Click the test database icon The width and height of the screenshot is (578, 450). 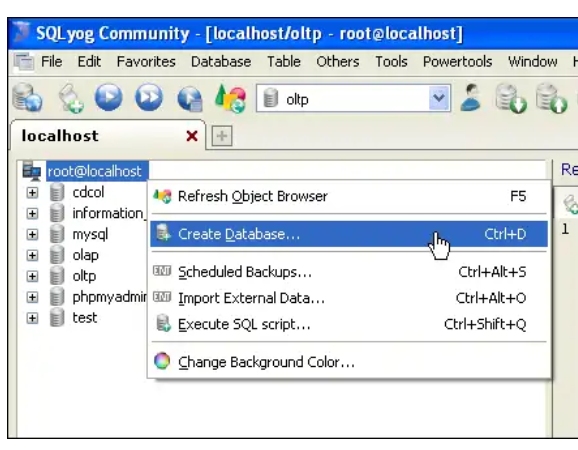point(57,318)
